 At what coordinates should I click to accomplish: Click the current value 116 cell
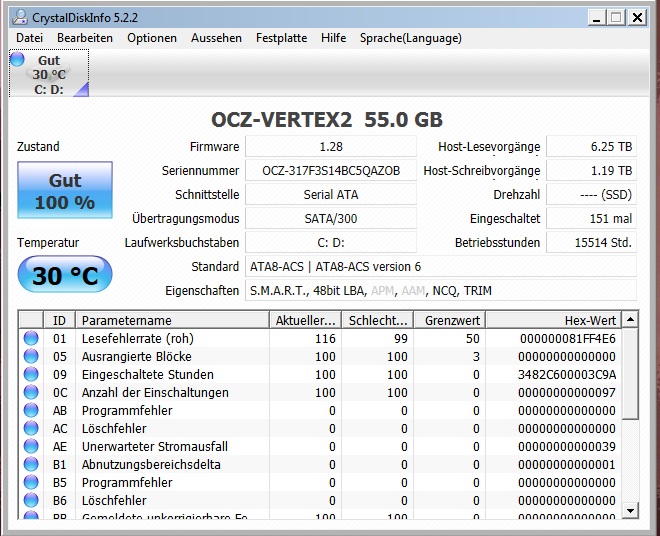coord(325,339)
